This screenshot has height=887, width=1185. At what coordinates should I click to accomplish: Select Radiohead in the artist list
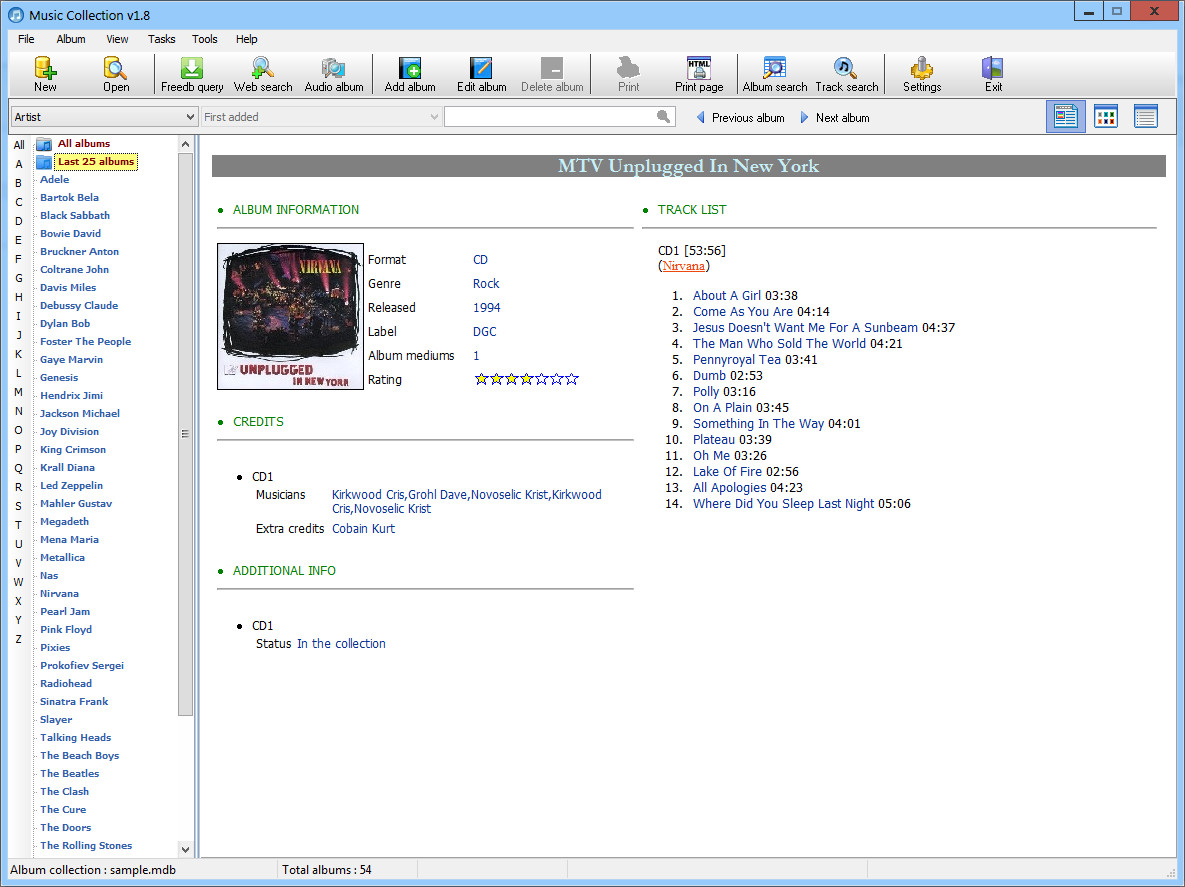pos(66,684)
